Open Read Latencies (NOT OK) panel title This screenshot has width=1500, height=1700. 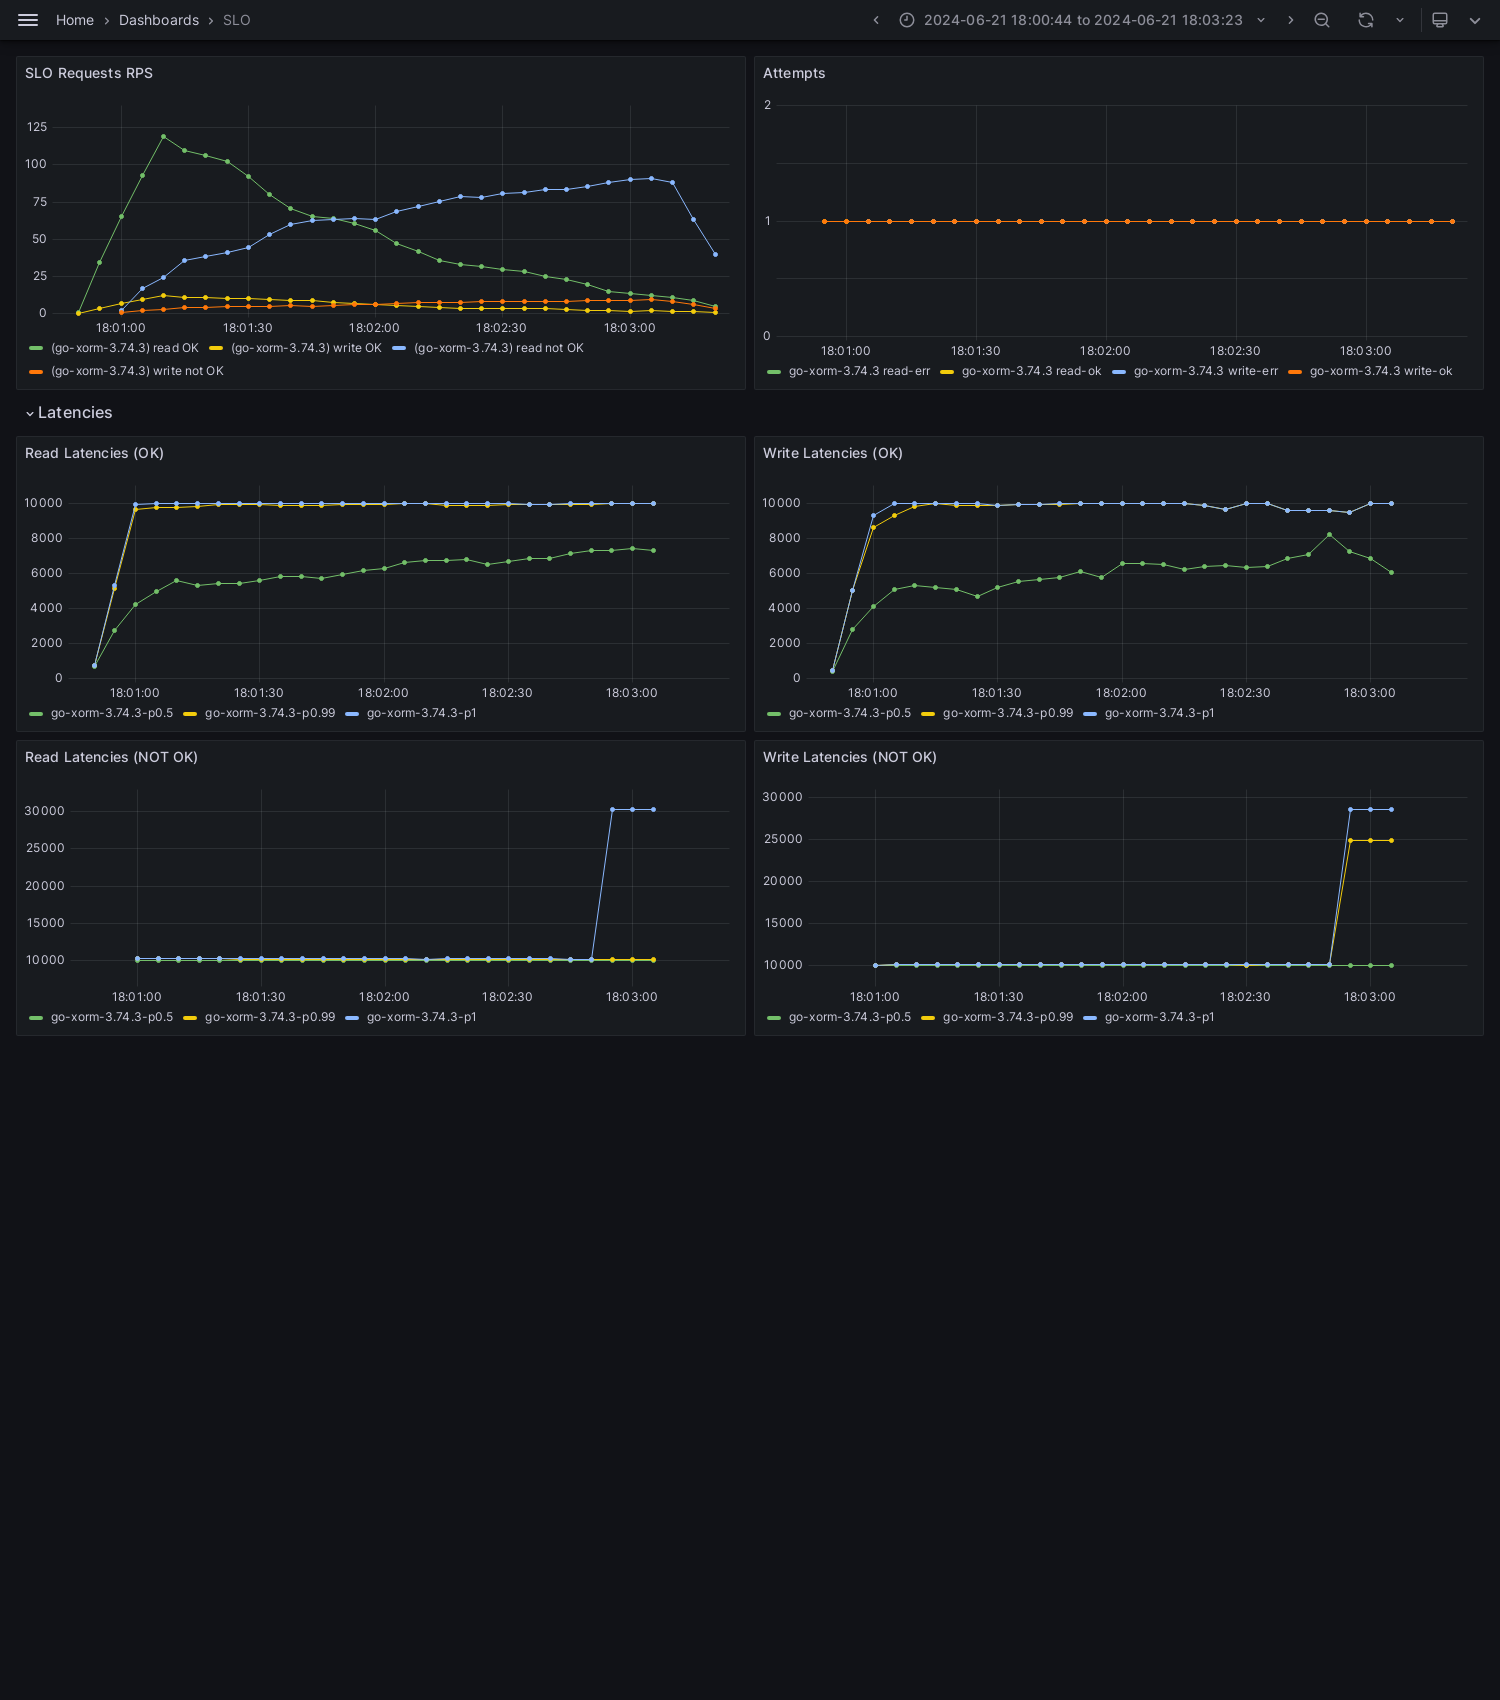(x=111, y=757)
